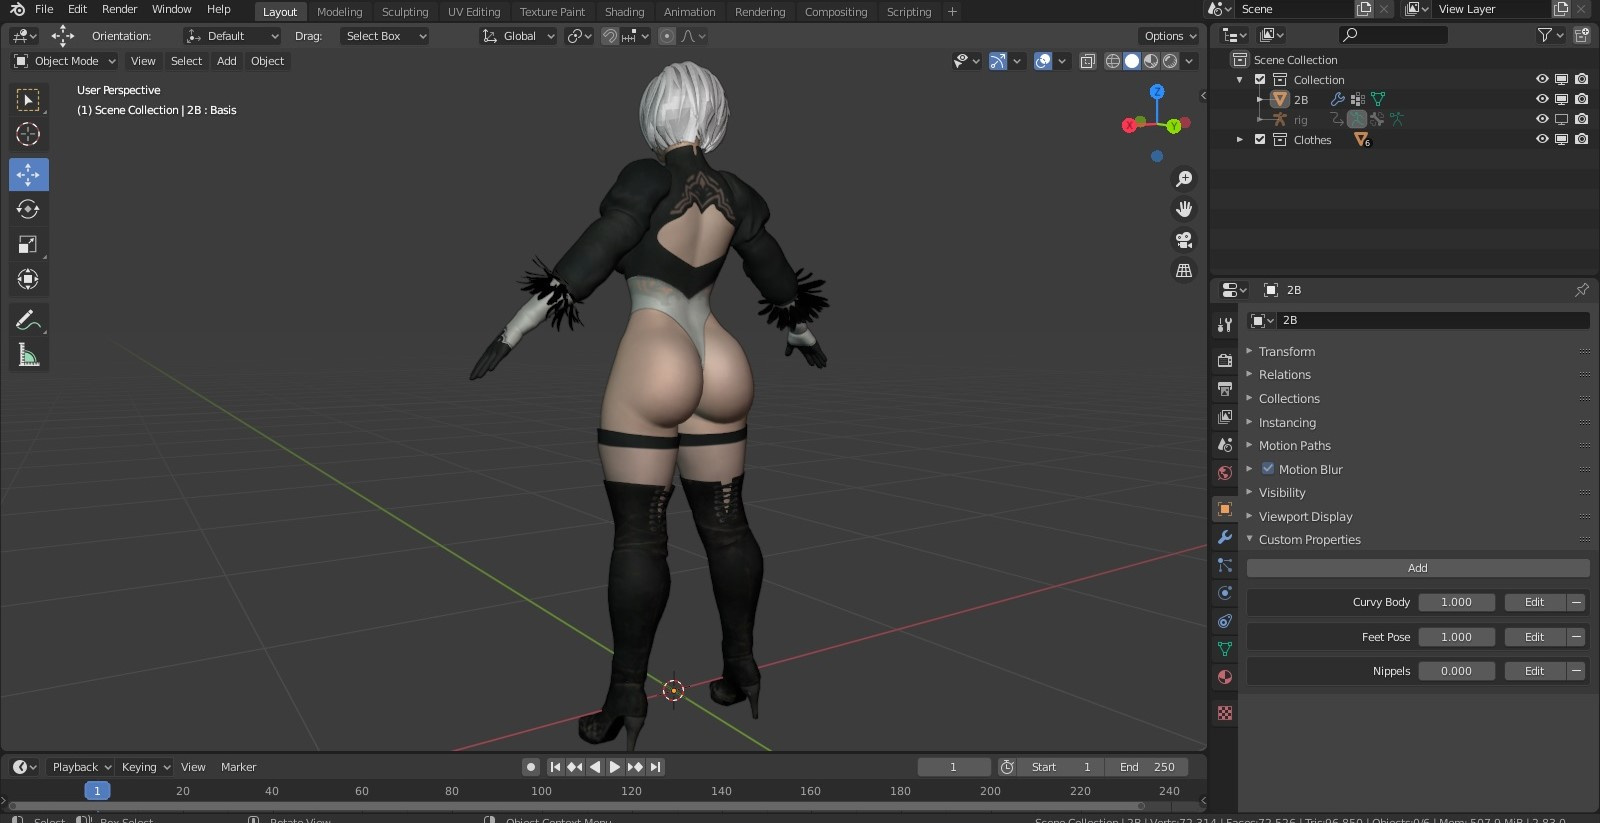Disable the Motion Blur checkbox

[x=1268, y=469]
